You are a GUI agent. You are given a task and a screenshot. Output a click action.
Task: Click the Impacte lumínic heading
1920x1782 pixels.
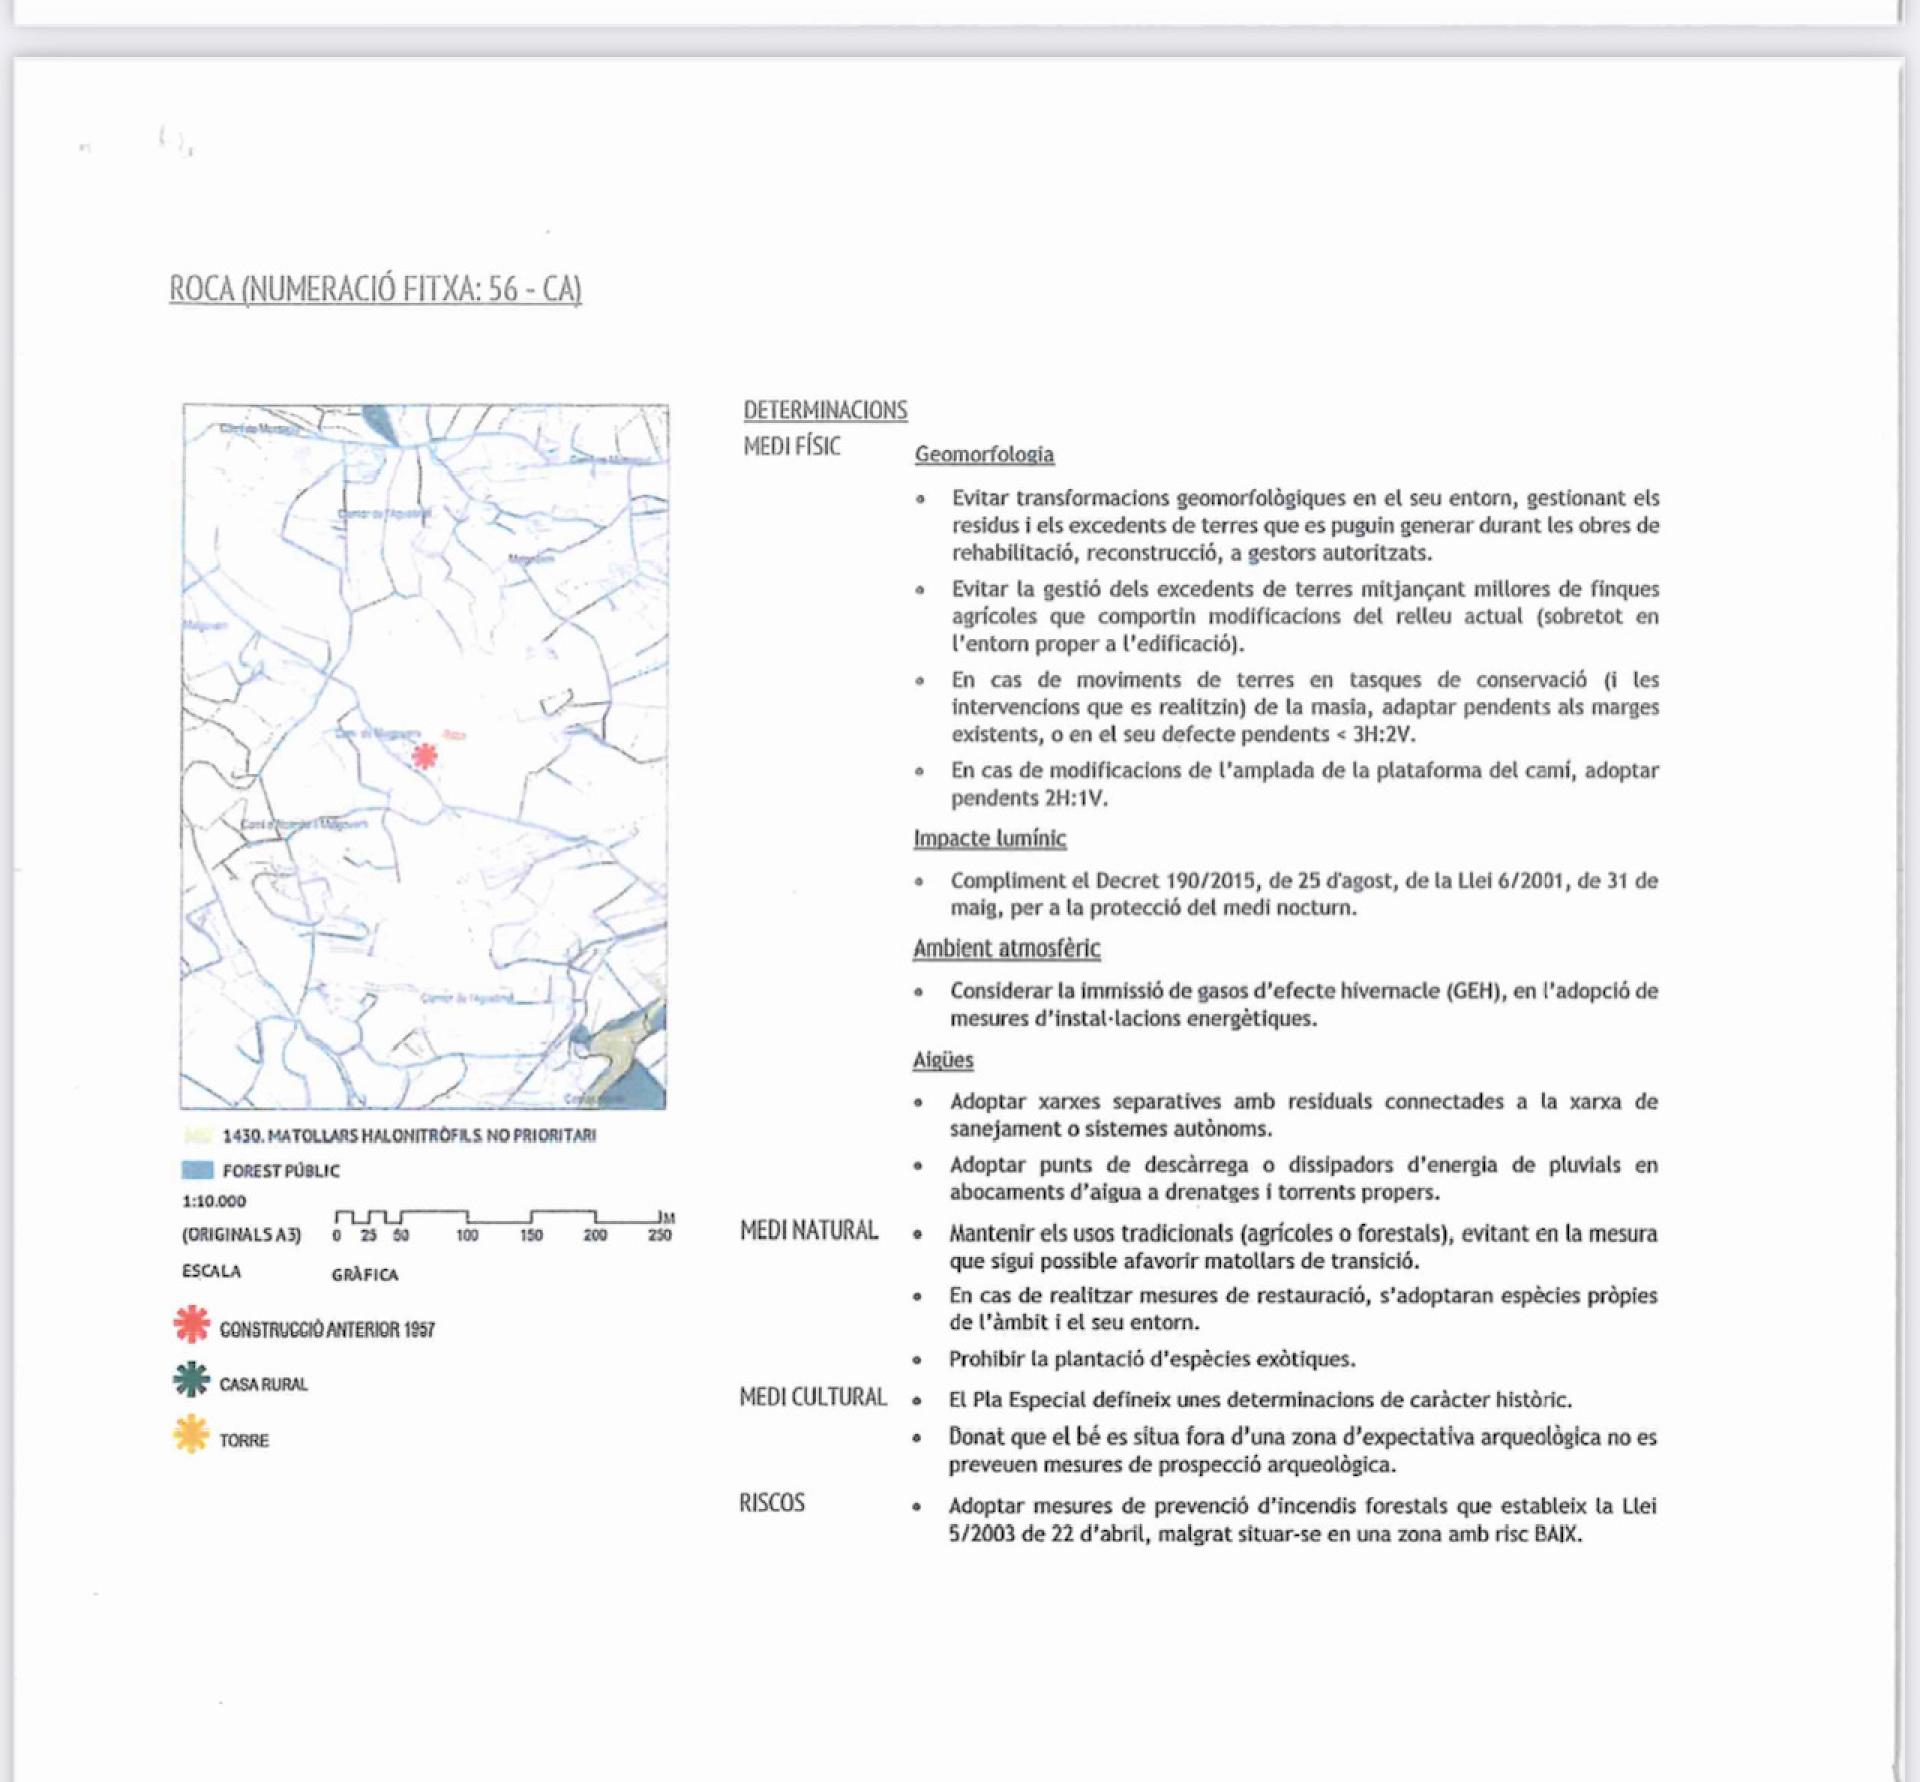(x=989, y=839)
